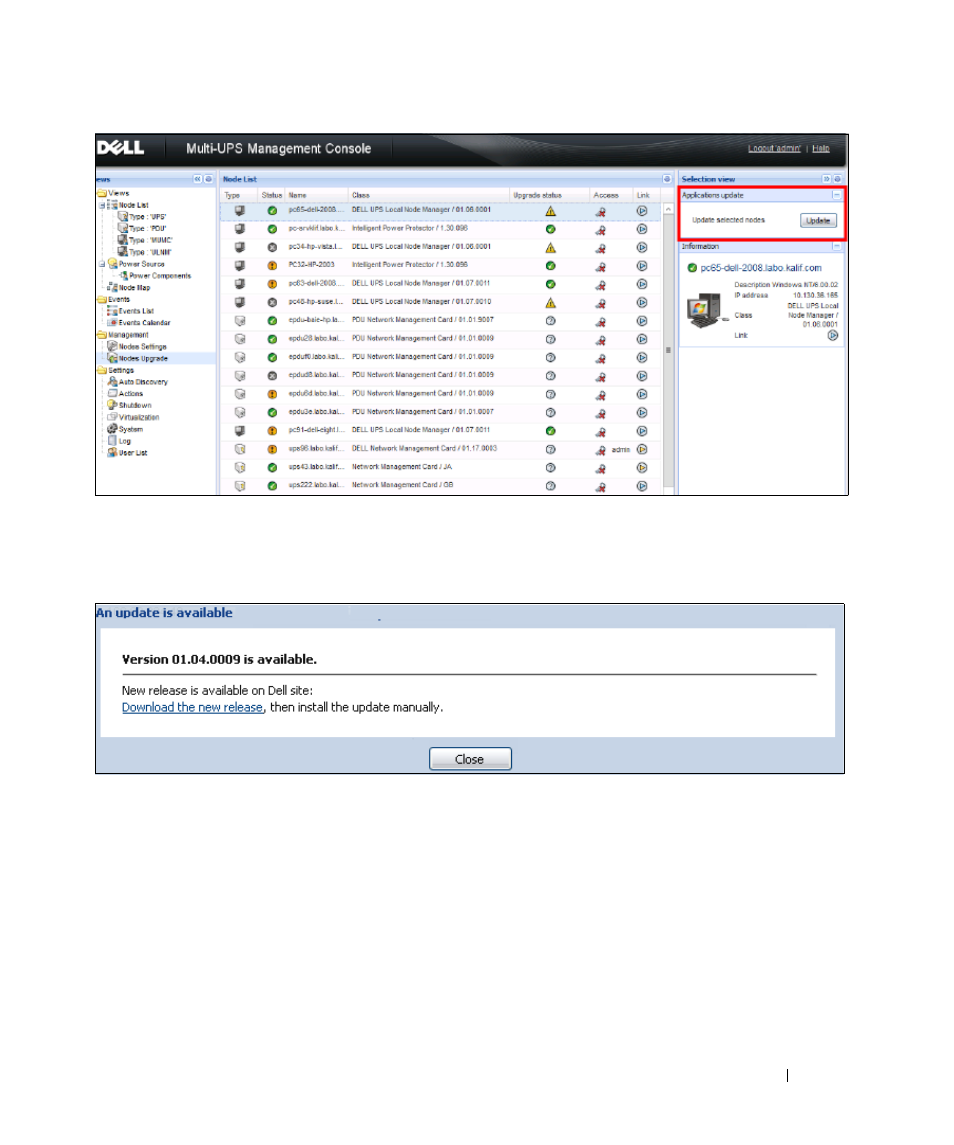The height and width of the screenshot is (1145, 954).
Task: Collapse the Node List tree branch
Action: click(x=102, y=205)
